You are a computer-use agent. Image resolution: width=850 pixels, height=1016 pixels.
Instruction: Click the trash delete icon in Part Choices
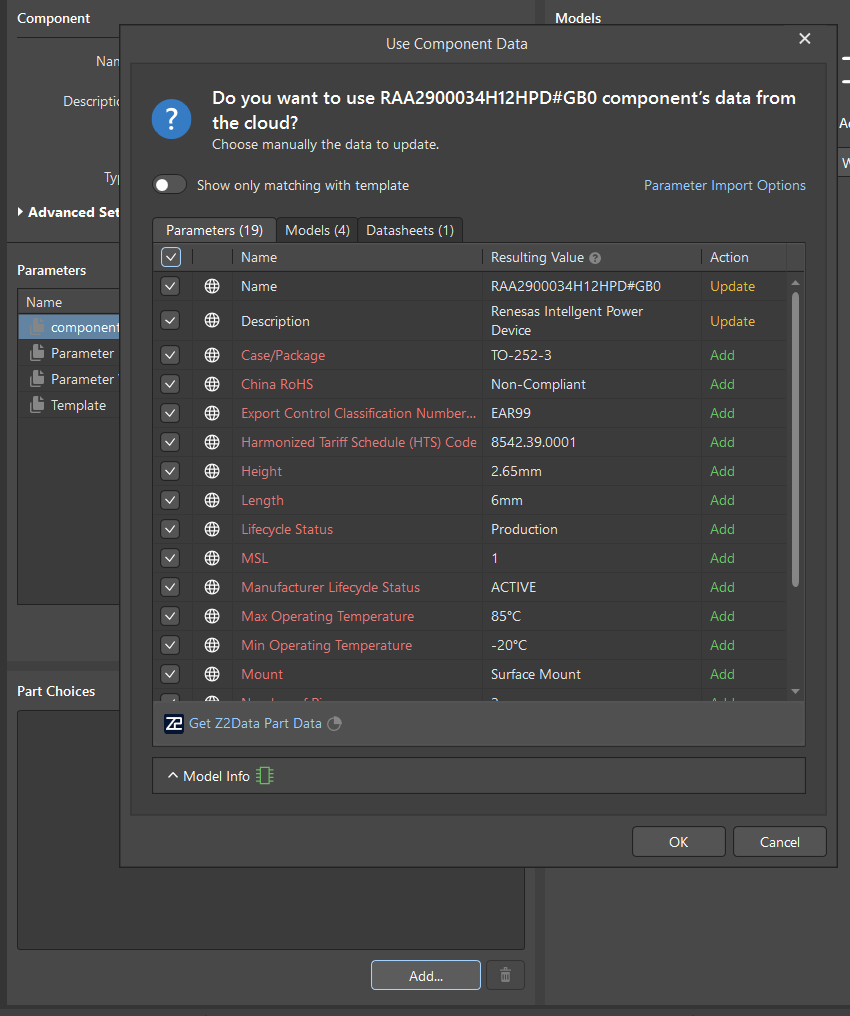505,975
